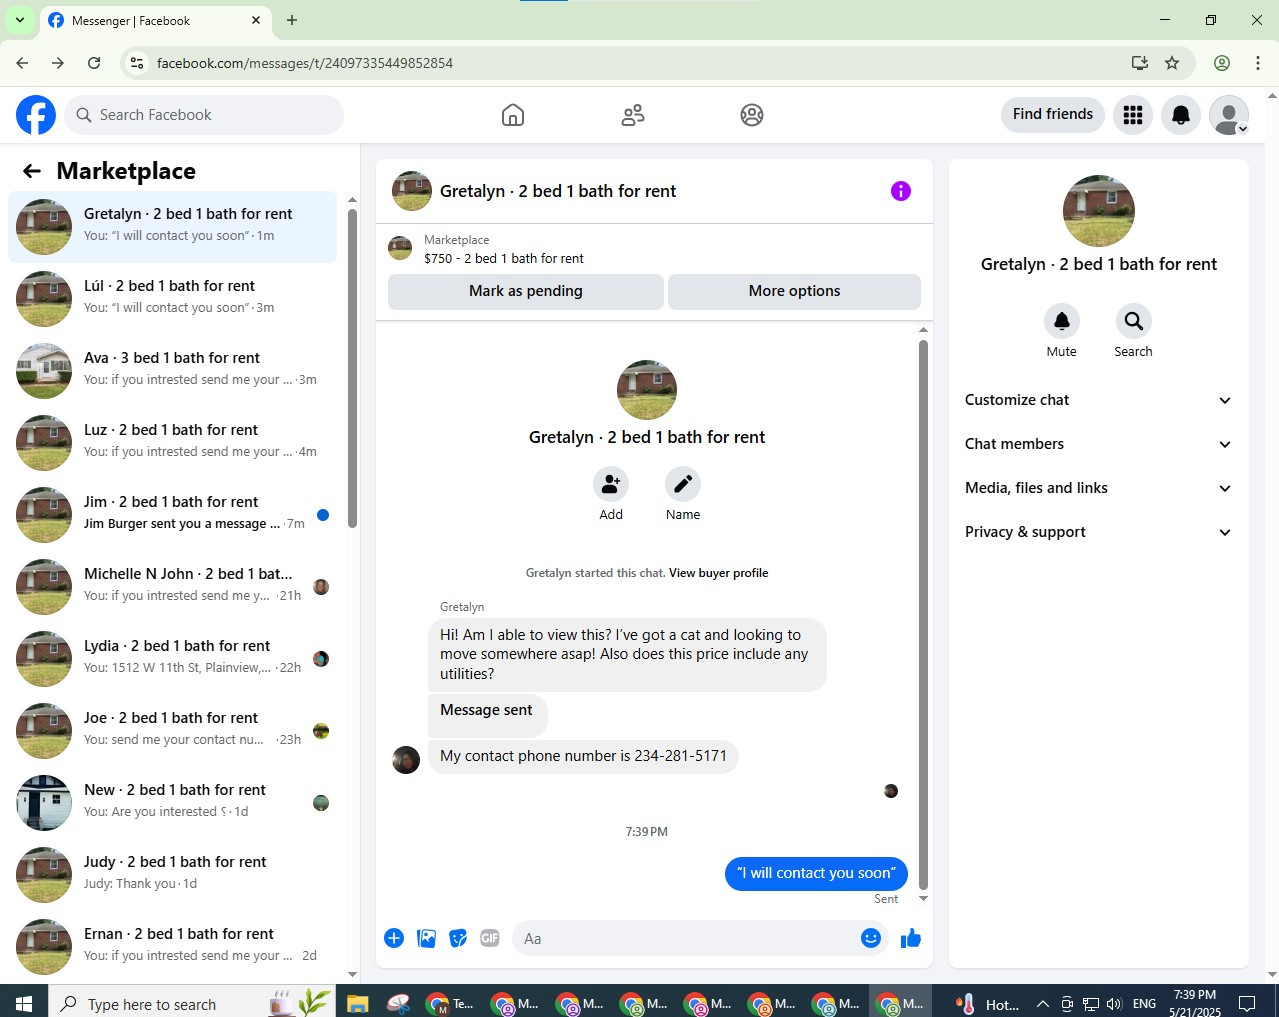Click the chat messages scrollbar
The width and height of the screenshot is (1279, 1017).
point(923,615)
